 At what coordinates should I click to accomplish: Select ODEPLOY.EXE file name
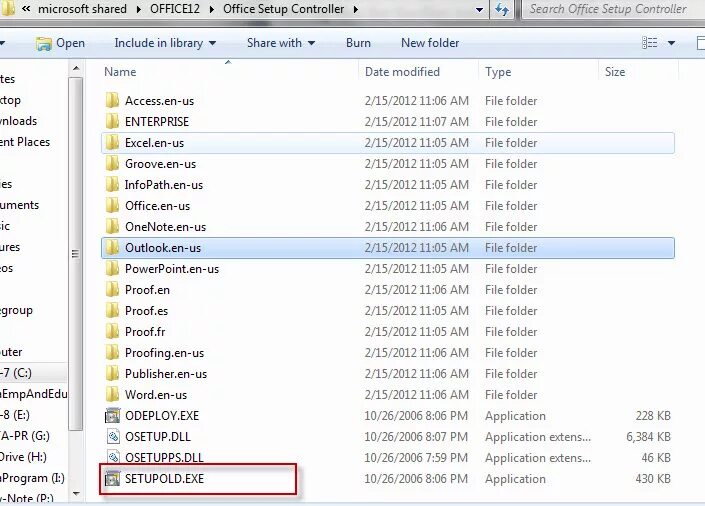162,416
